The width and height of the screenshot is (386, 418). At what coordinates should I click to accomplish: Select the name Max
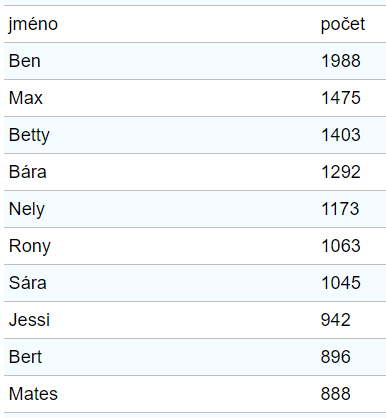(26, 98)
